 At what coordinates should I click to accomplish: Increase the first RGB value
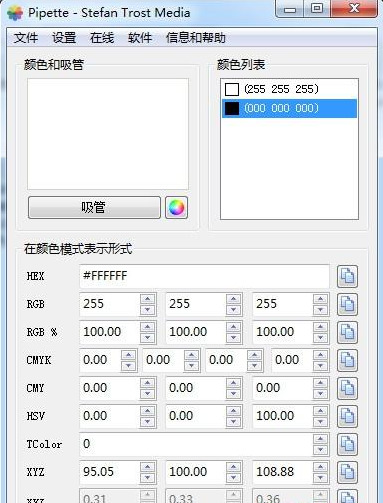coord(147,299)
